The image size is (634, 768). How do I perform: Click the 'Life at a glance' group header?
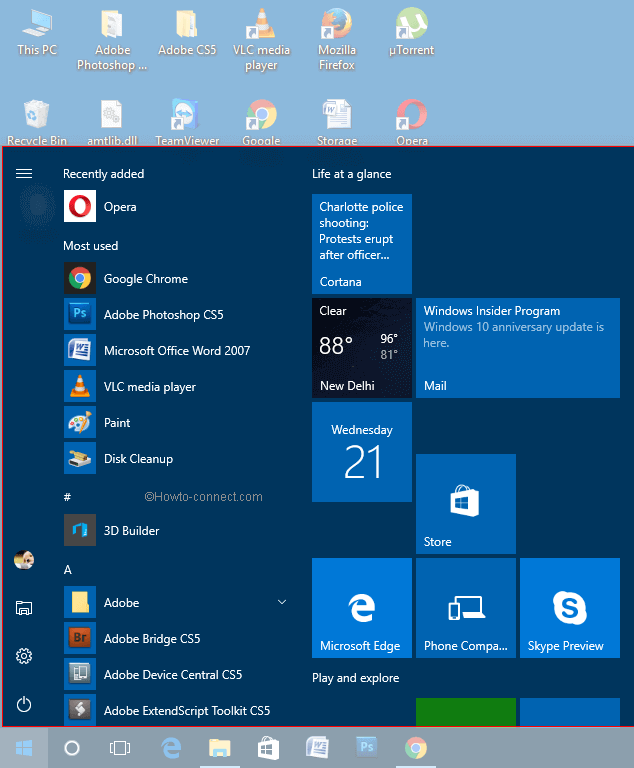(x=351, y=174)
